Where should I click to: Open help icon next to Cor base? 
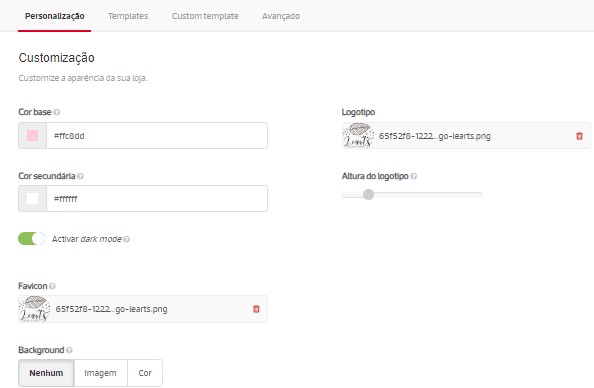pyautogui.click(x=57, y=112)
